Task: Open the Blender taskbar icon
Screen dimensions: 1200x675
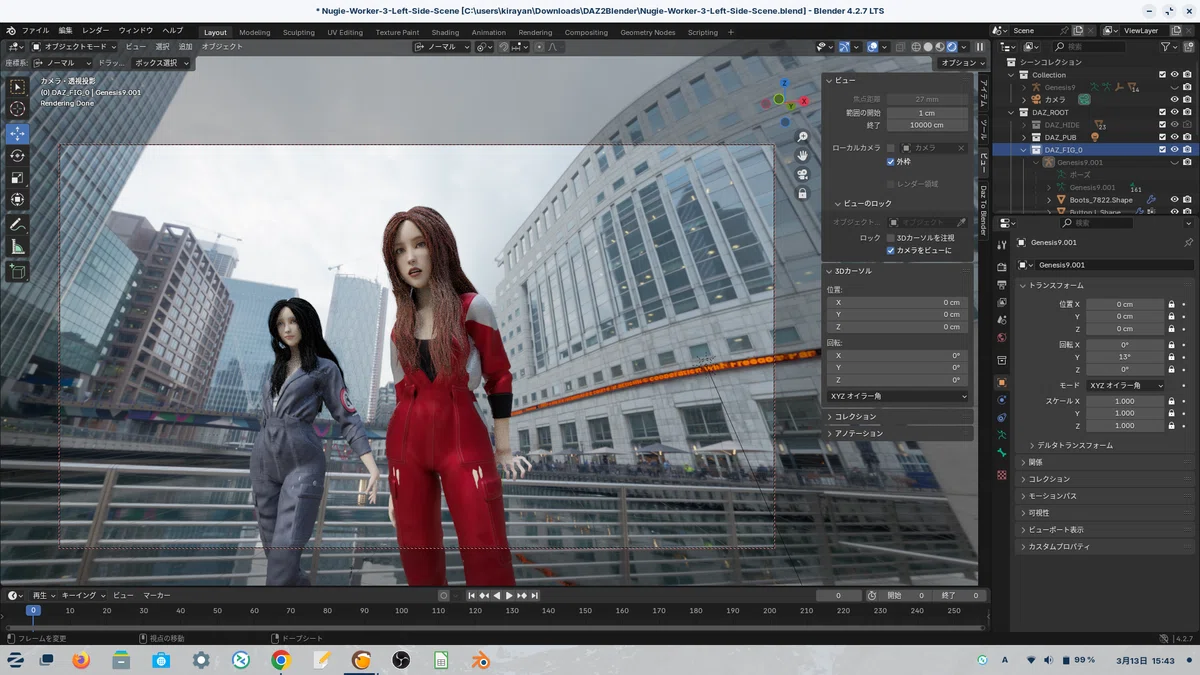Action: click(480, 660)
